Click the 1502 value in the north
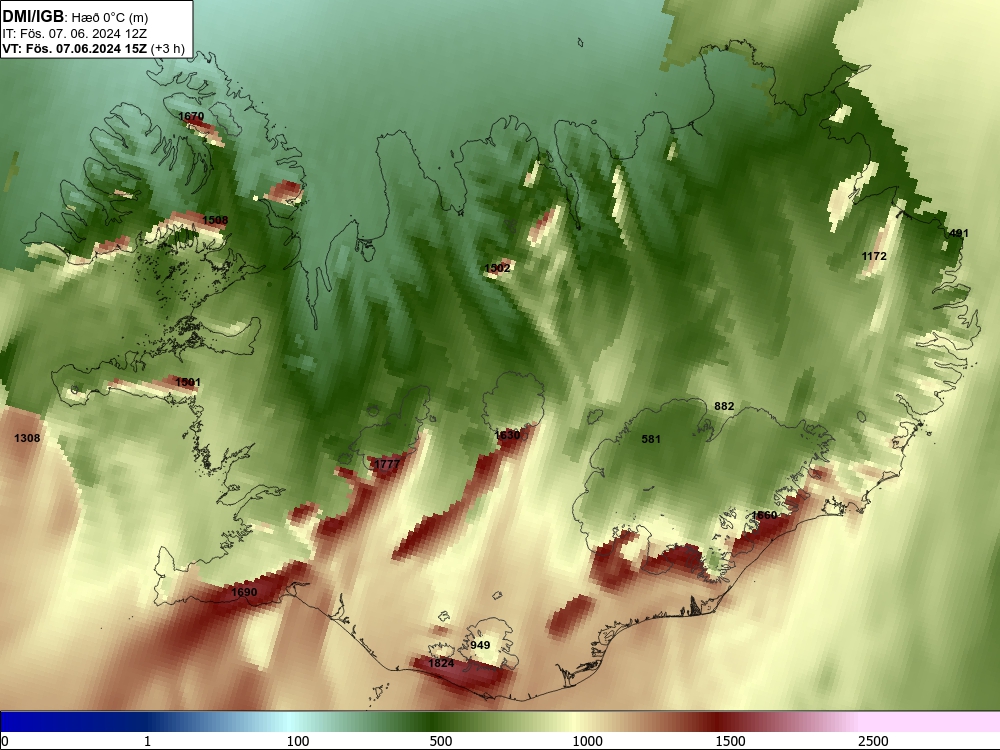 (497, 268)
